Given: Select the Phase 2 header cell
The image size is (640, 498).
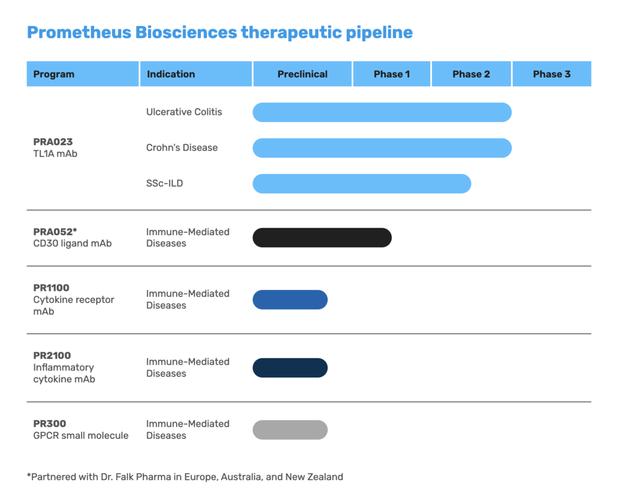Looking at the screenshot, I should pyautogui.click(x=471, y=74).
